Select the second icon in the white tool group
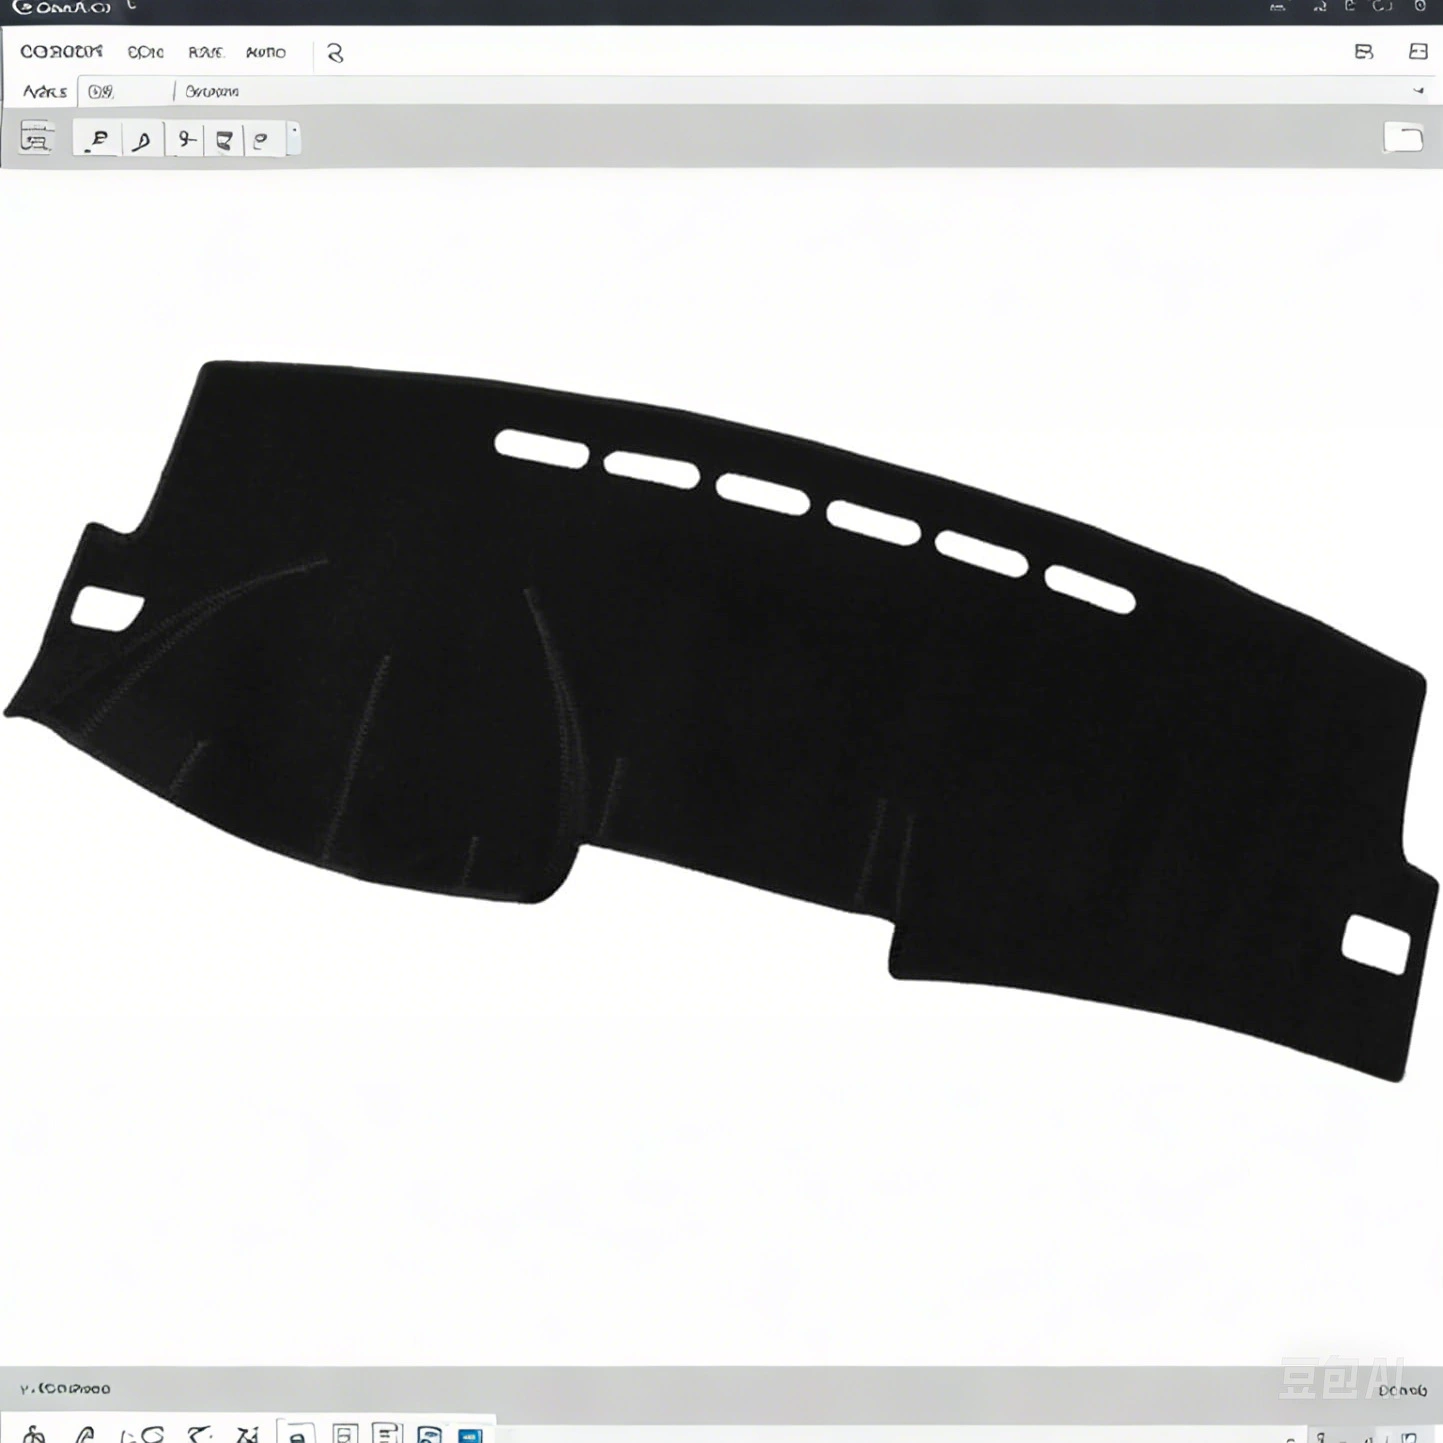This screenshot has height=1443, width=1443. [142, 139]
